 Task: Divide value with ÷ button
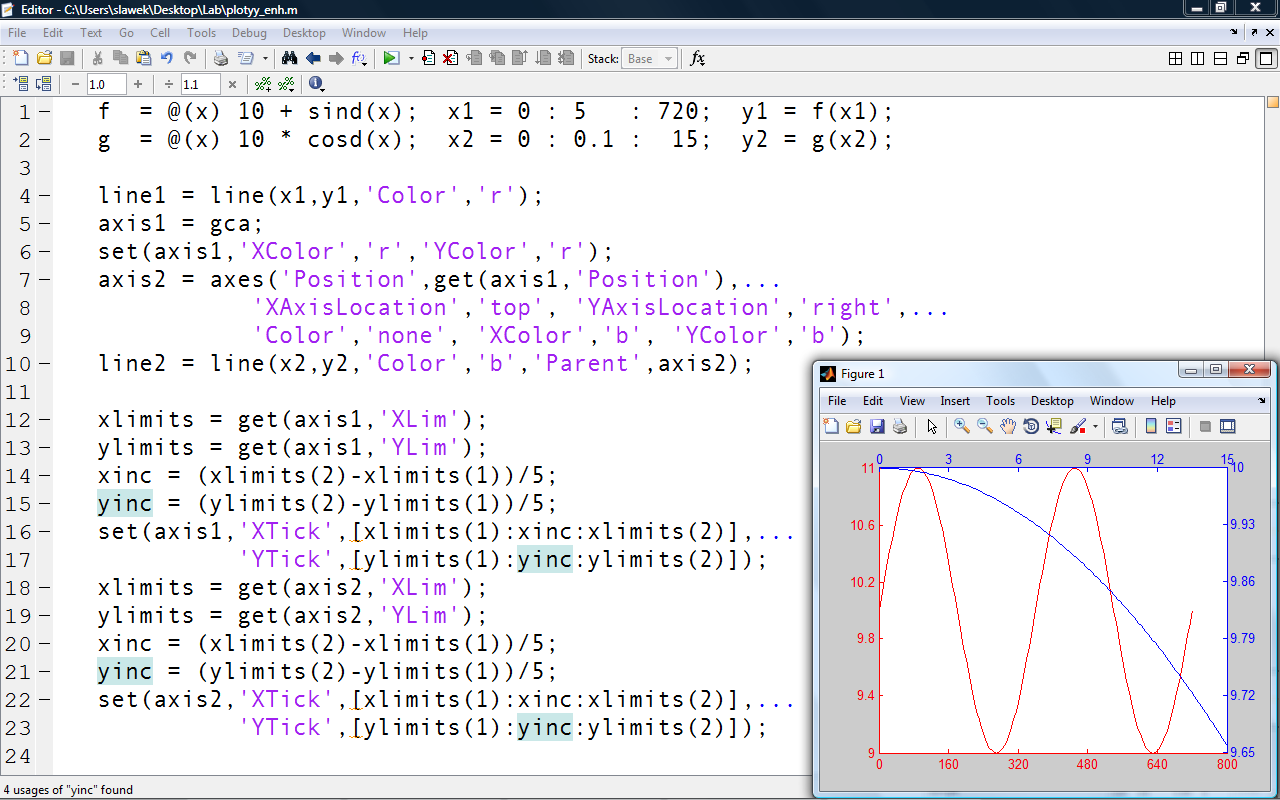pyautogui.click(x=170, y=84)
